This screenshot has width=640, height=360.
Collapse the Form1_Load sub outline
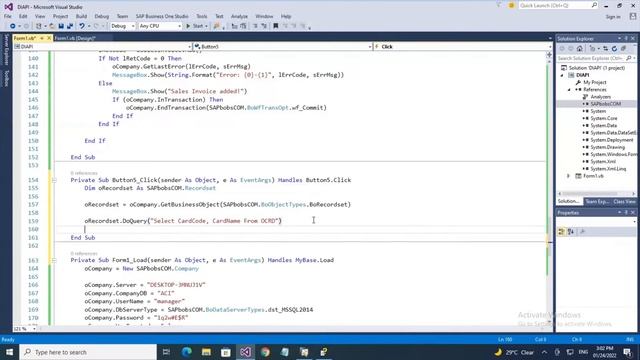pos(54,260)
